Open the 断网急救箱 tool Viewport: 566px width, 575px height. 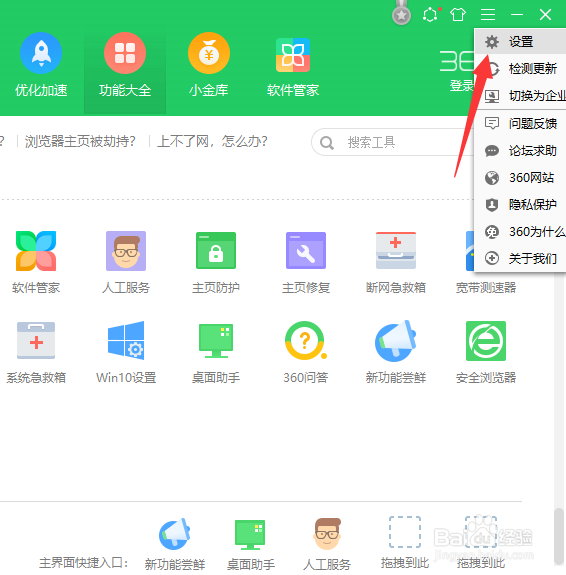[396, 262]
